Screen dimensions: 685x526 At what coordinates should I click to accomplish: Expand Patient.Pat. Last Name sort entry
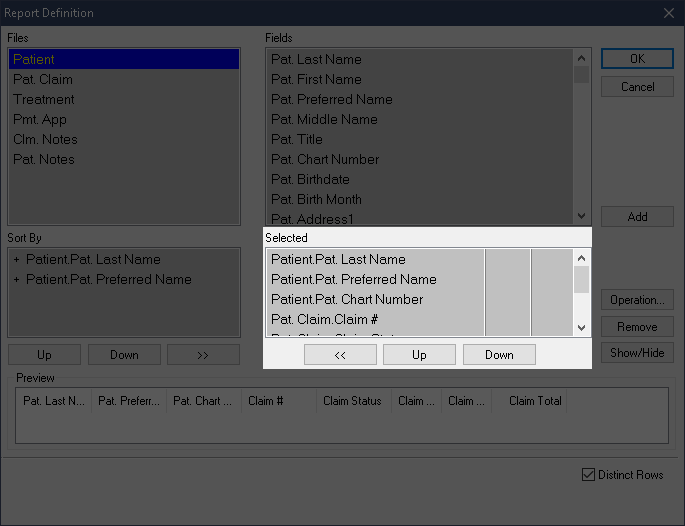(17, 260)
